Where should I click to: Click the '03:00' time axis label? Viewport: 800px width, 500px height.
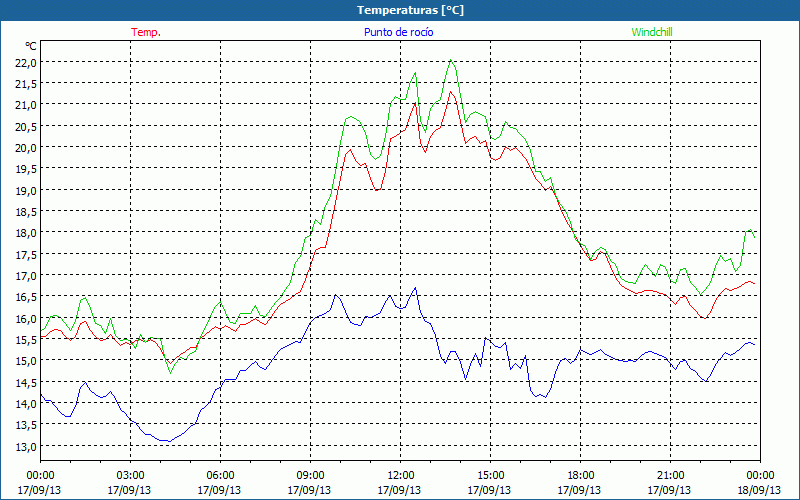pyautogui.click(x=130, y=476)
